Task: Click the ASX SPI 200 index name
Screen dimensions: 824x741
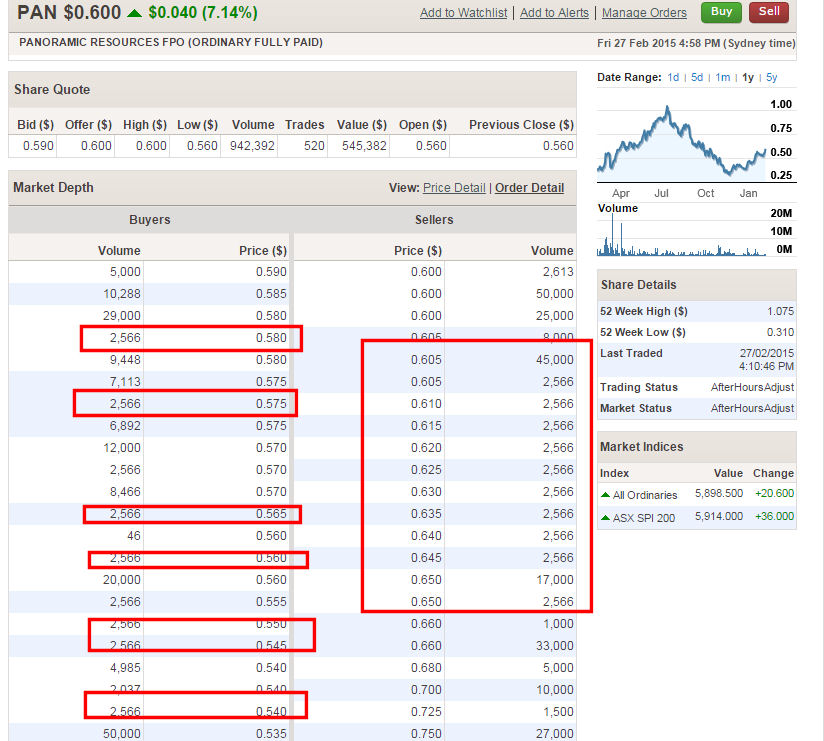Action: 644,518
